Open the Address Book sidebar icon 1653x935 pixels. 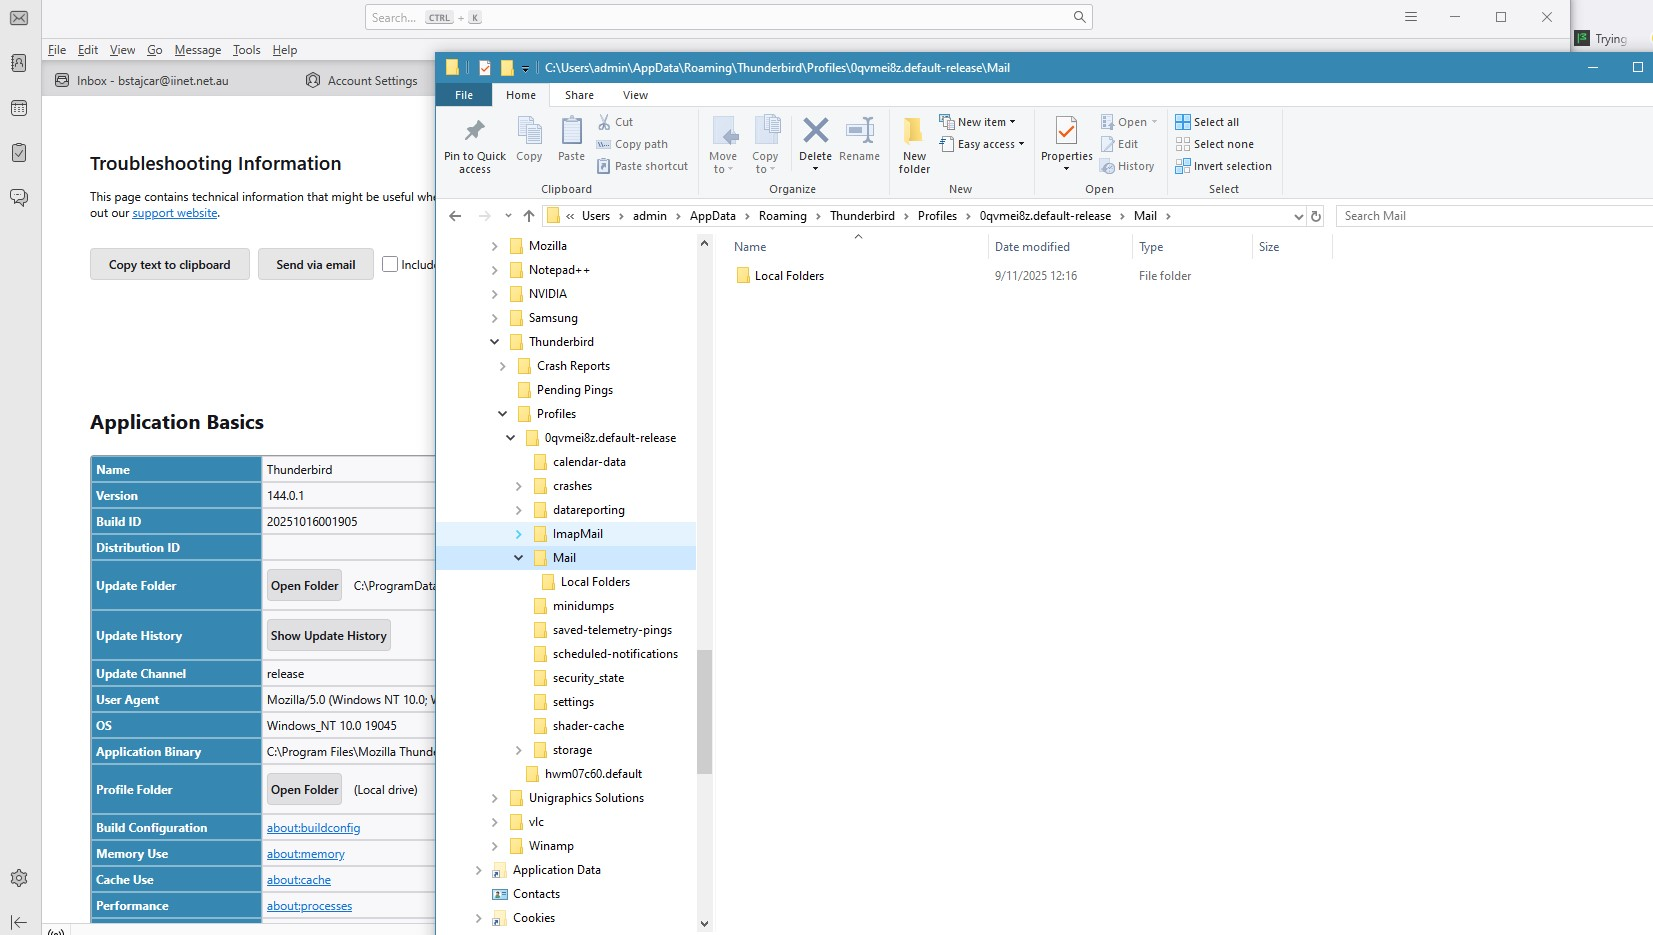pyautogui.click(x=19, y=63)
